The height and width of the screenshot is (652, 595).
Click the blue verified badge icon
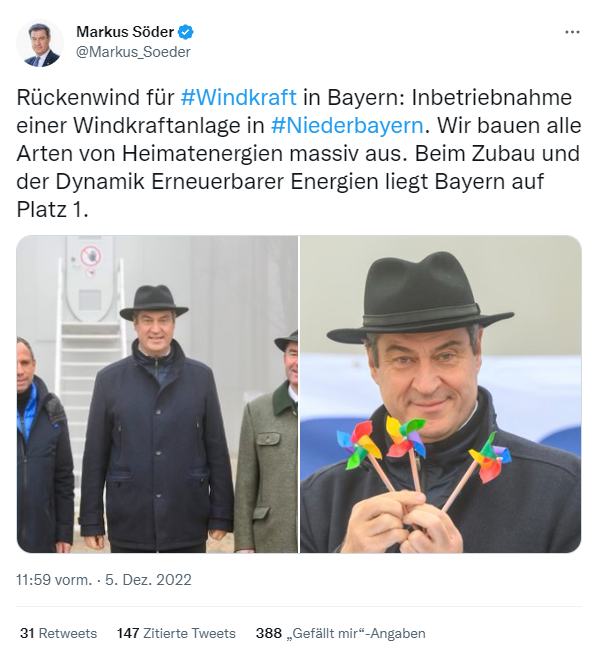[185, 32]
